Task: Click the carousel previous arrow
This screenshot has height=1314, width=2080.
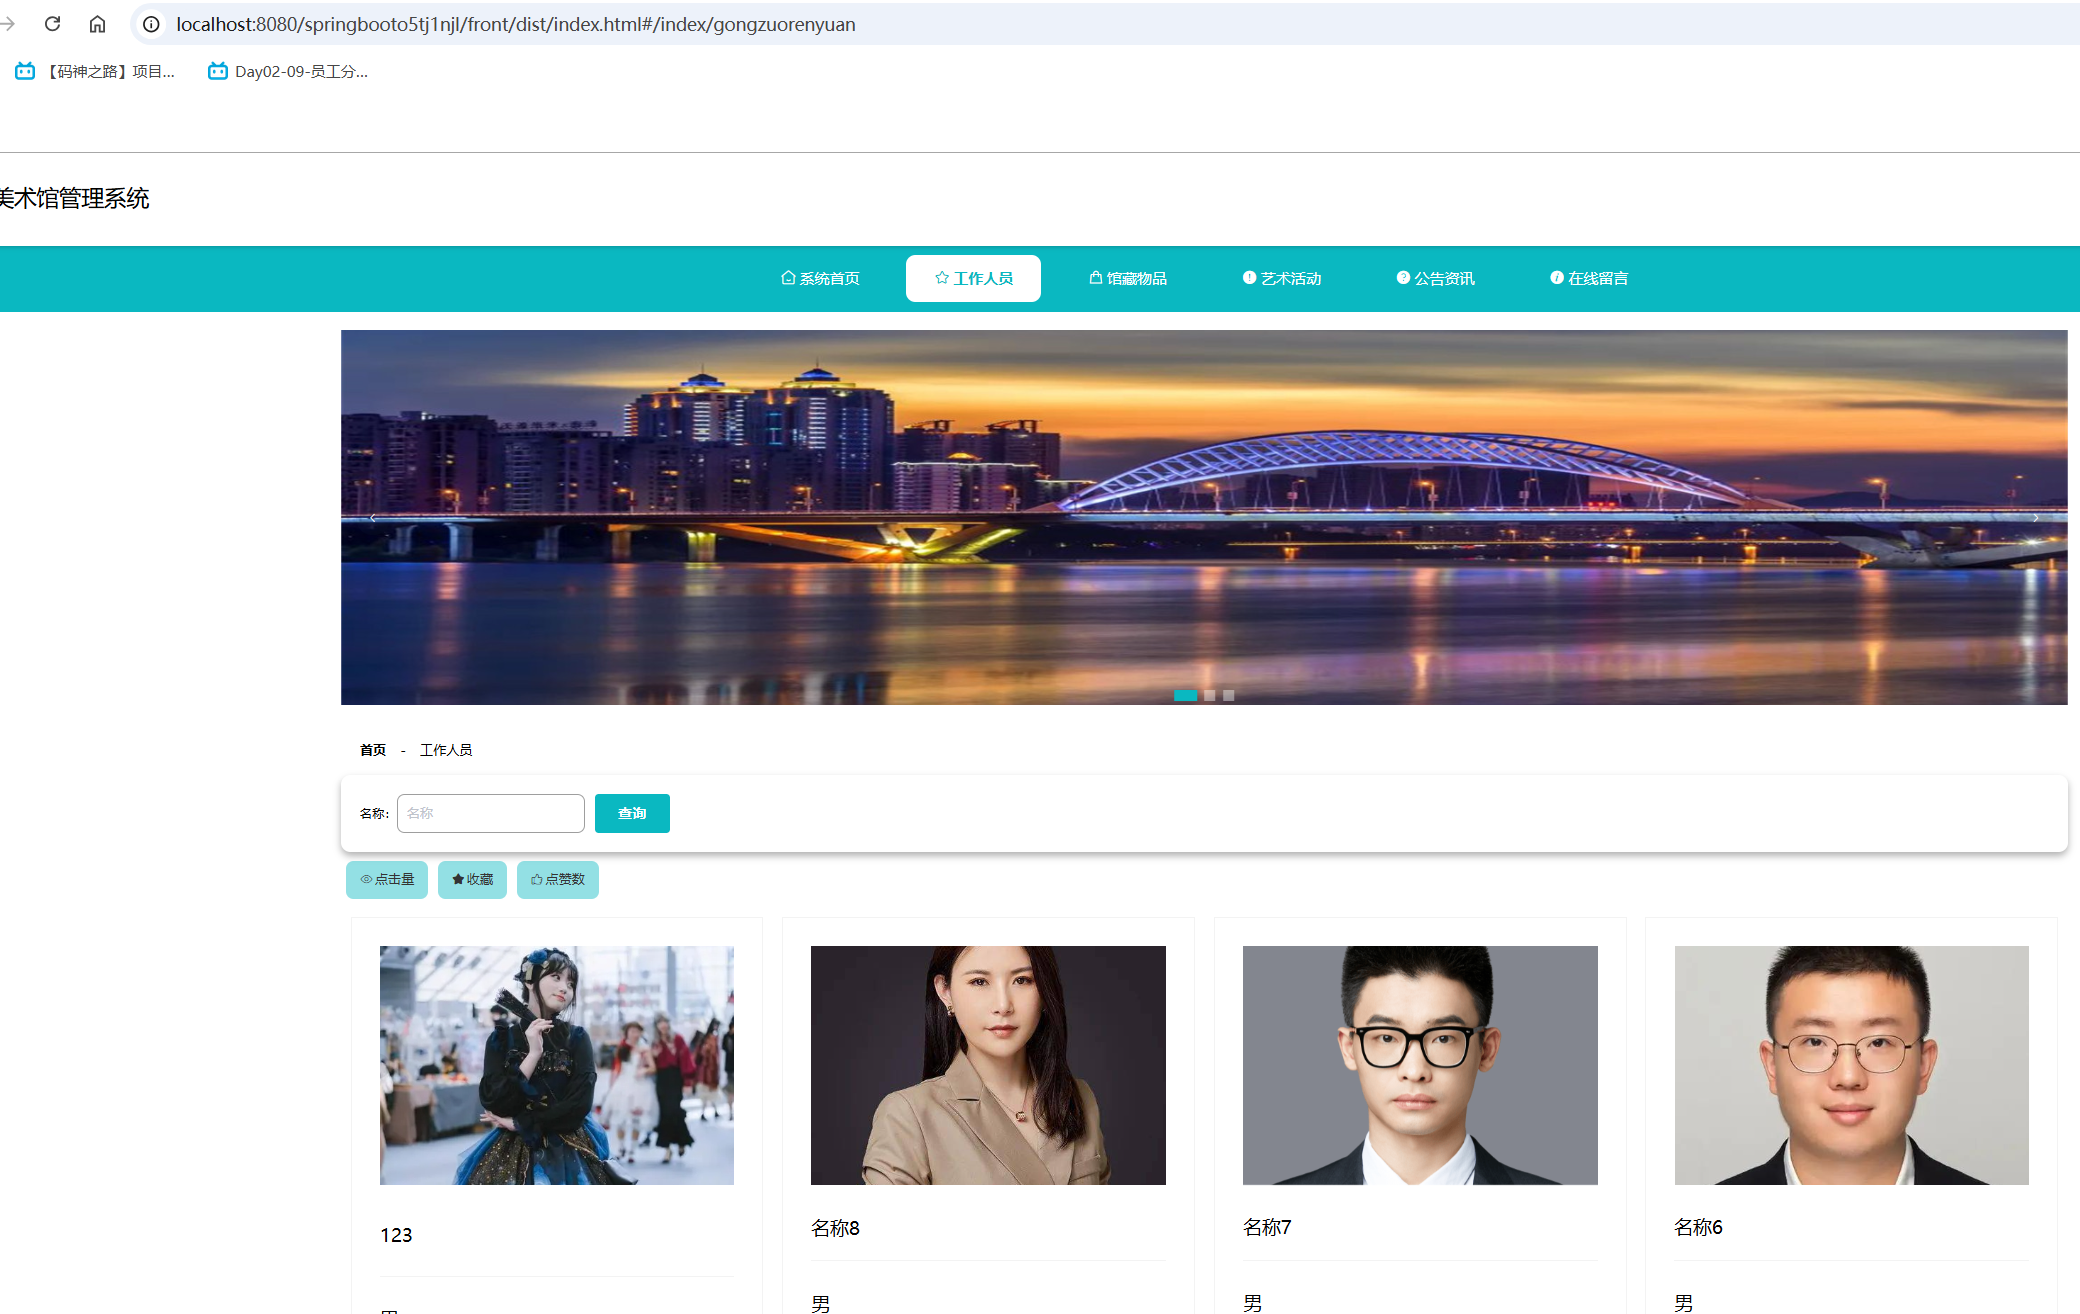Action: pyautogui.click(x=373, y=518)
